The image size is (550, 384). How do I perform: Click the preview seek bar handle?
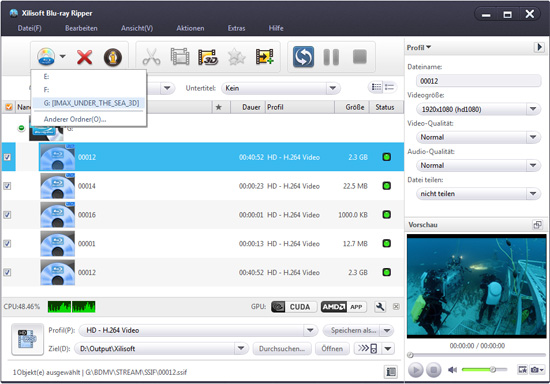point(410,355)
